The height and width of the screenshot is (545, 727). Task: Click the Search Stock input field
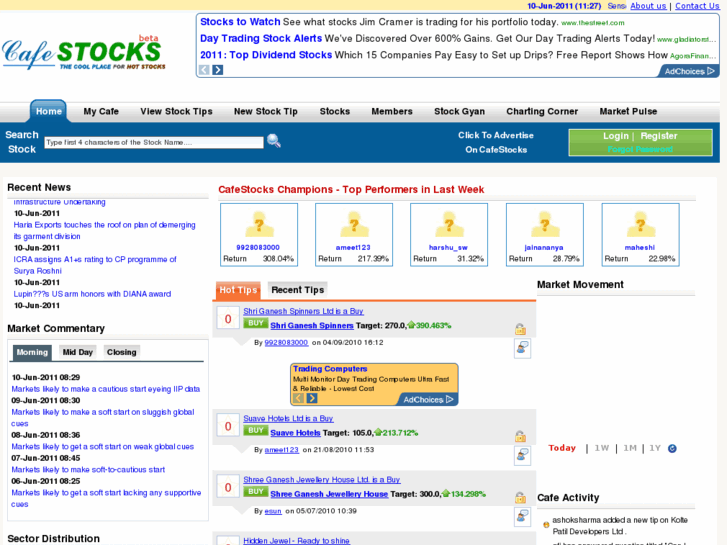(154, 142)
